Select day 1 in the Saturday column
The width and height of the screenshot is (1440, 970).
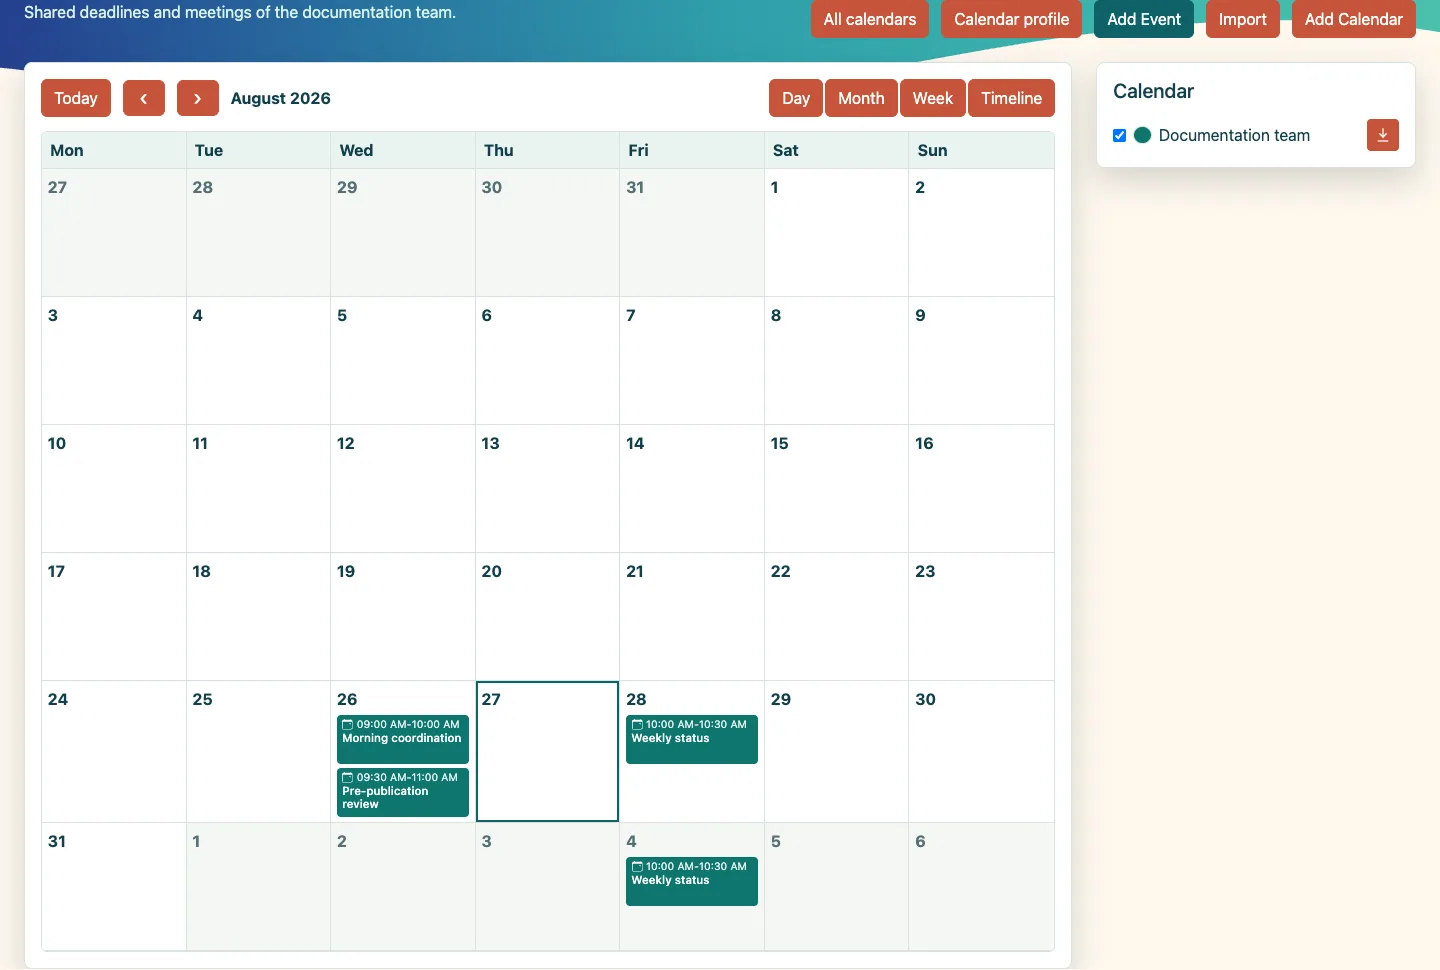pyautogui.click(x=836, y=232)
